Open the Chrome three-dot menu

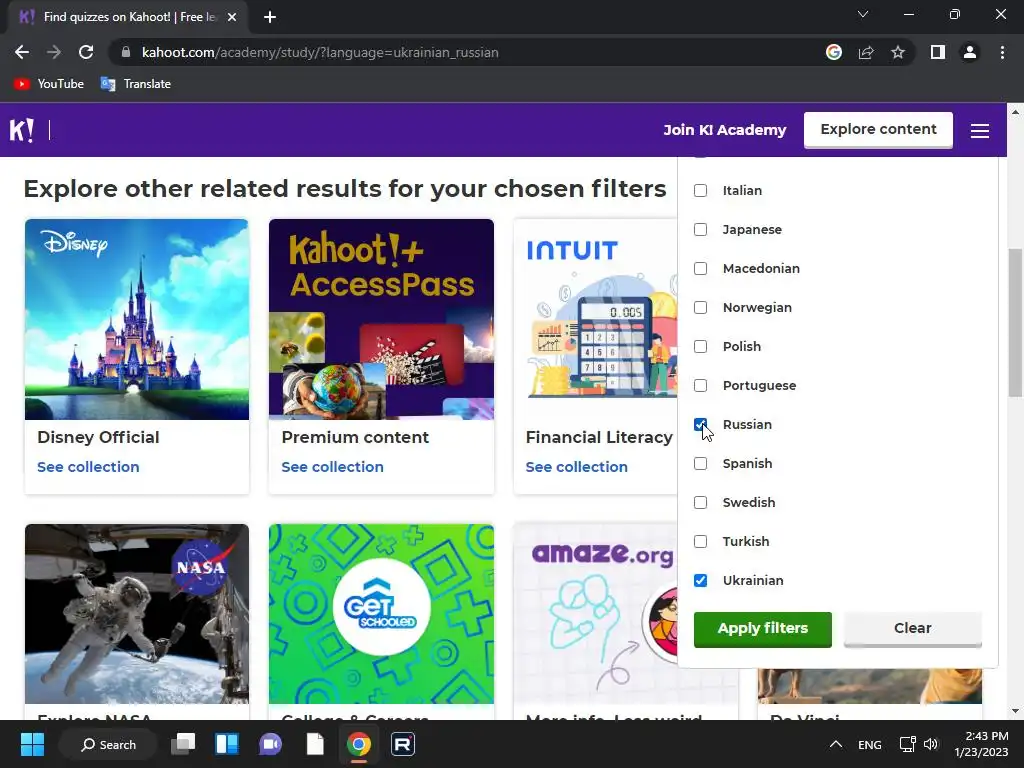tap(1002, 52)
